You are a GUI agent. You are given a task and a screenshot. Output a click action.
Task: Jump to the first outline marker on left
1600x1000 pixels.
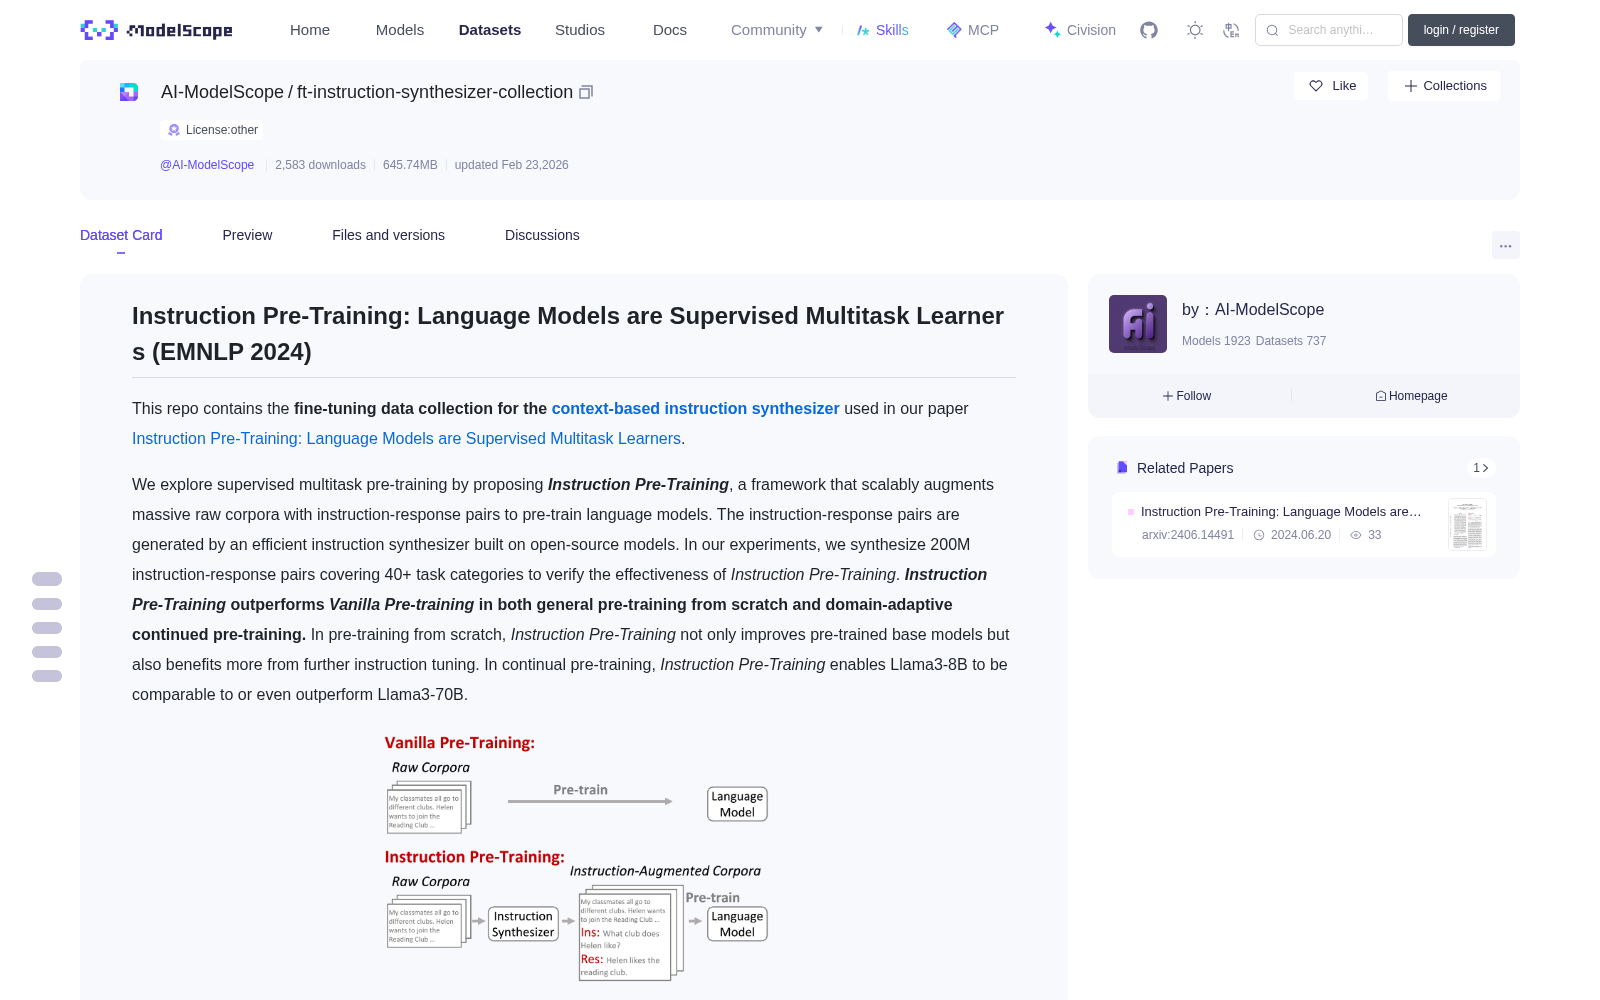click(47, 579)
